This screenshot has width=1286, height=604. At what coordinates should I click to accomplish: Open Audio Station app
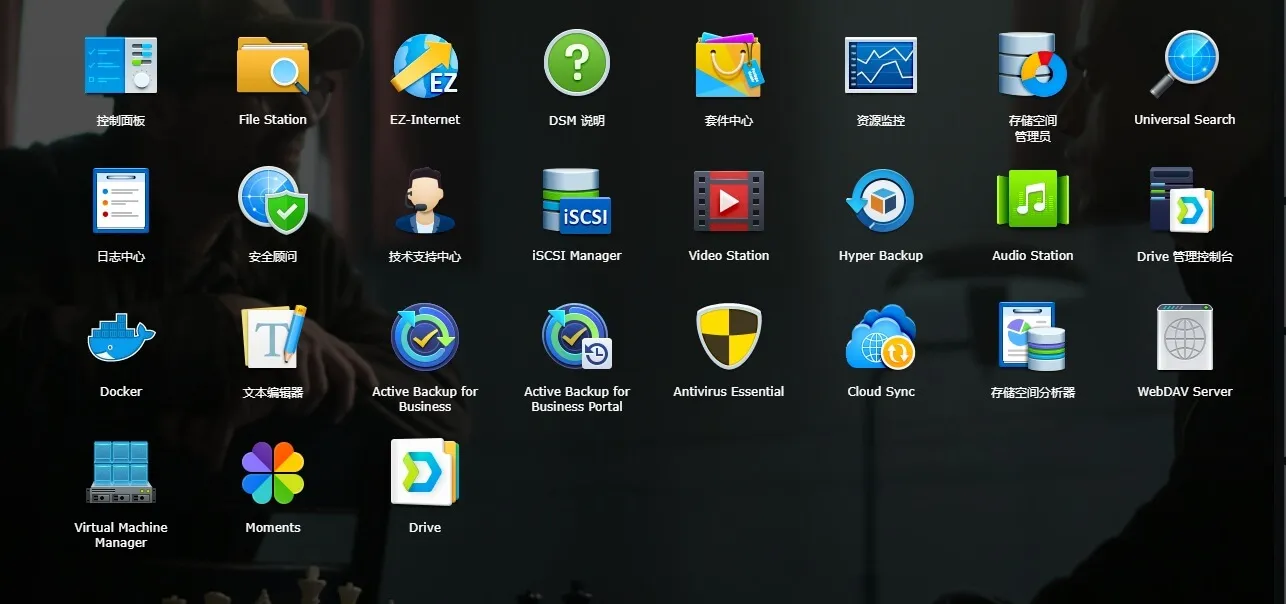tap(1033, 199)
